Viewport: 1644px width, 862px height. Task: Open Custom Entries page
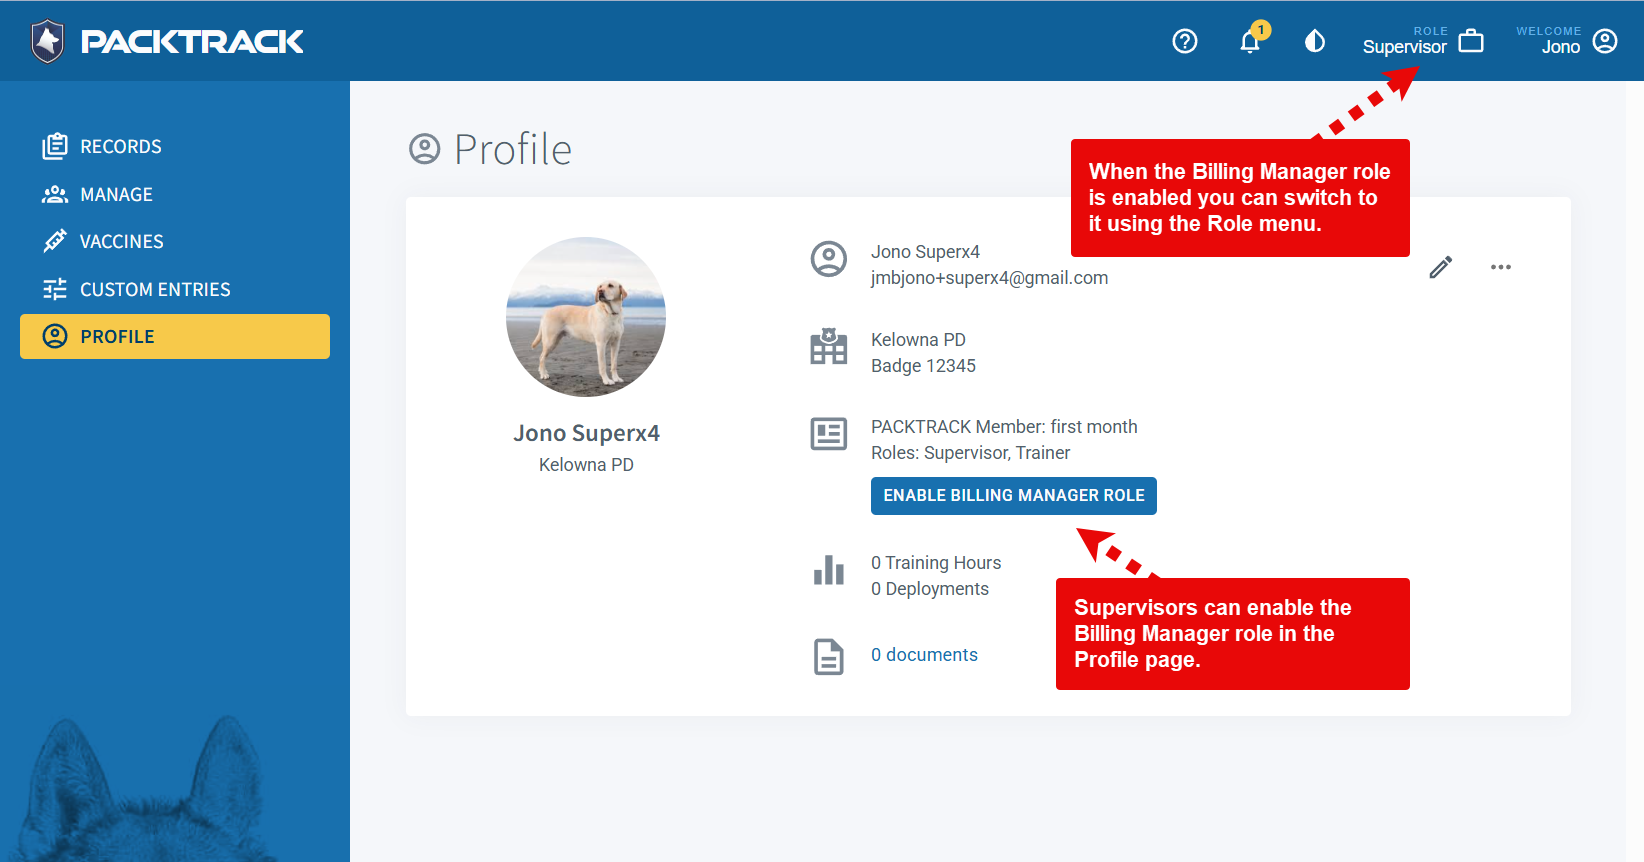point(155,290)
